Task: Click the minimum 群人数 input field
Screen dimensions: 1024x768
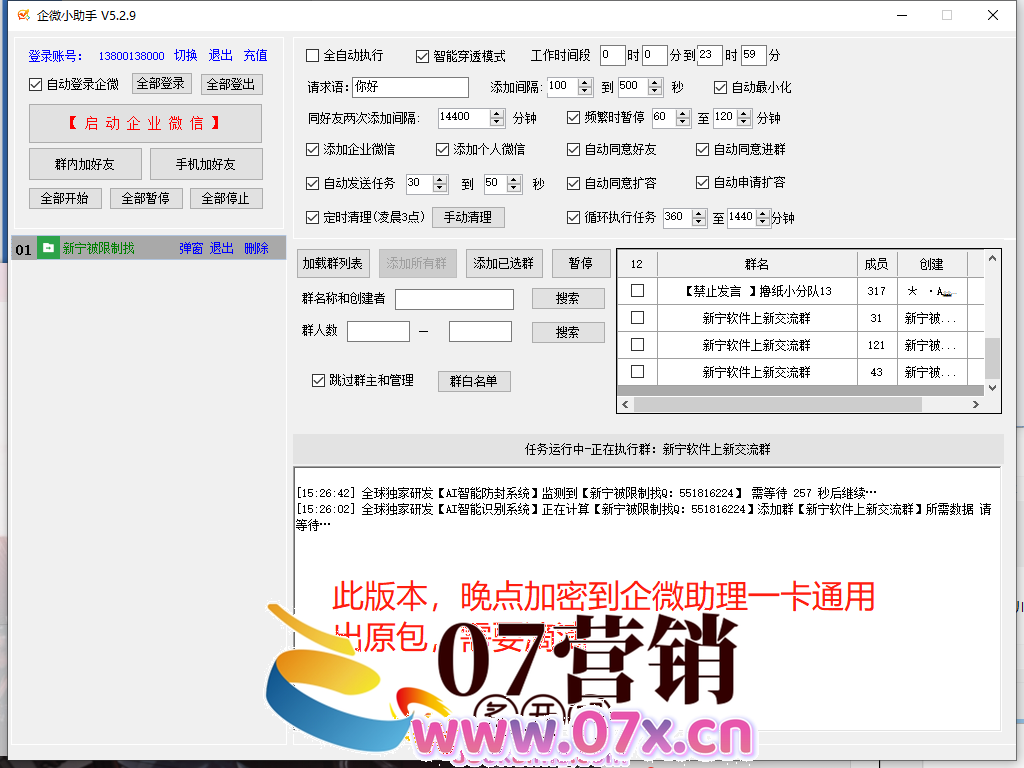Action: 378,332
